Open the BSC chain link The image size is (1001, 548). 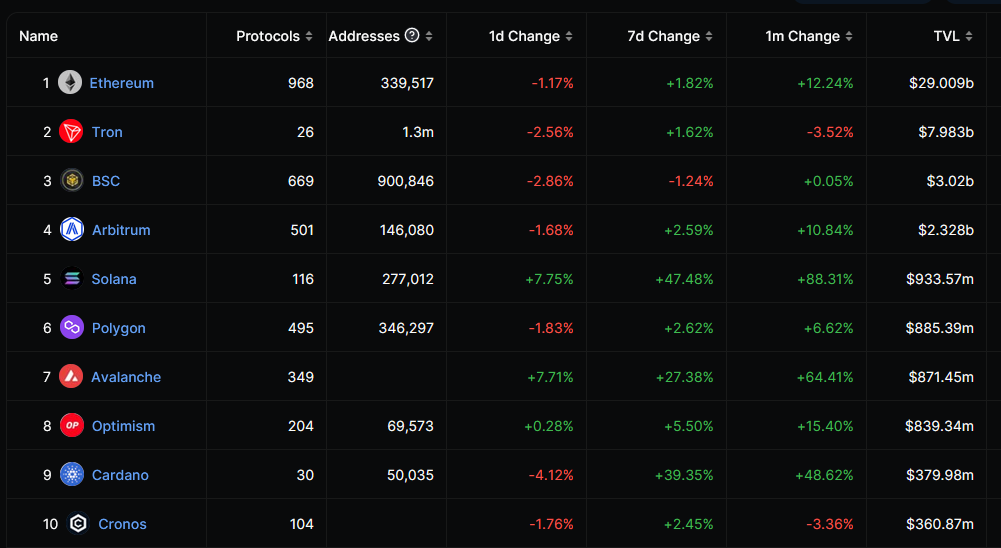[106, 181]
